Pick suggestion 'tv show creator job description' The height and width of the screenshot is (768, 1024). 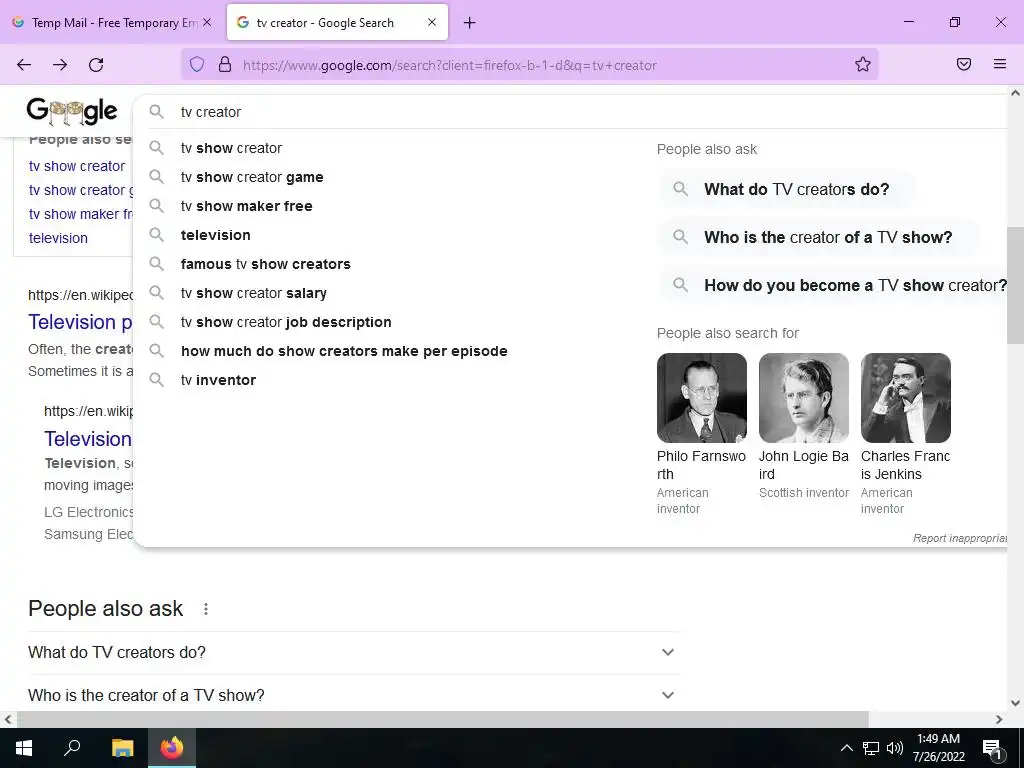click(286, 322)
